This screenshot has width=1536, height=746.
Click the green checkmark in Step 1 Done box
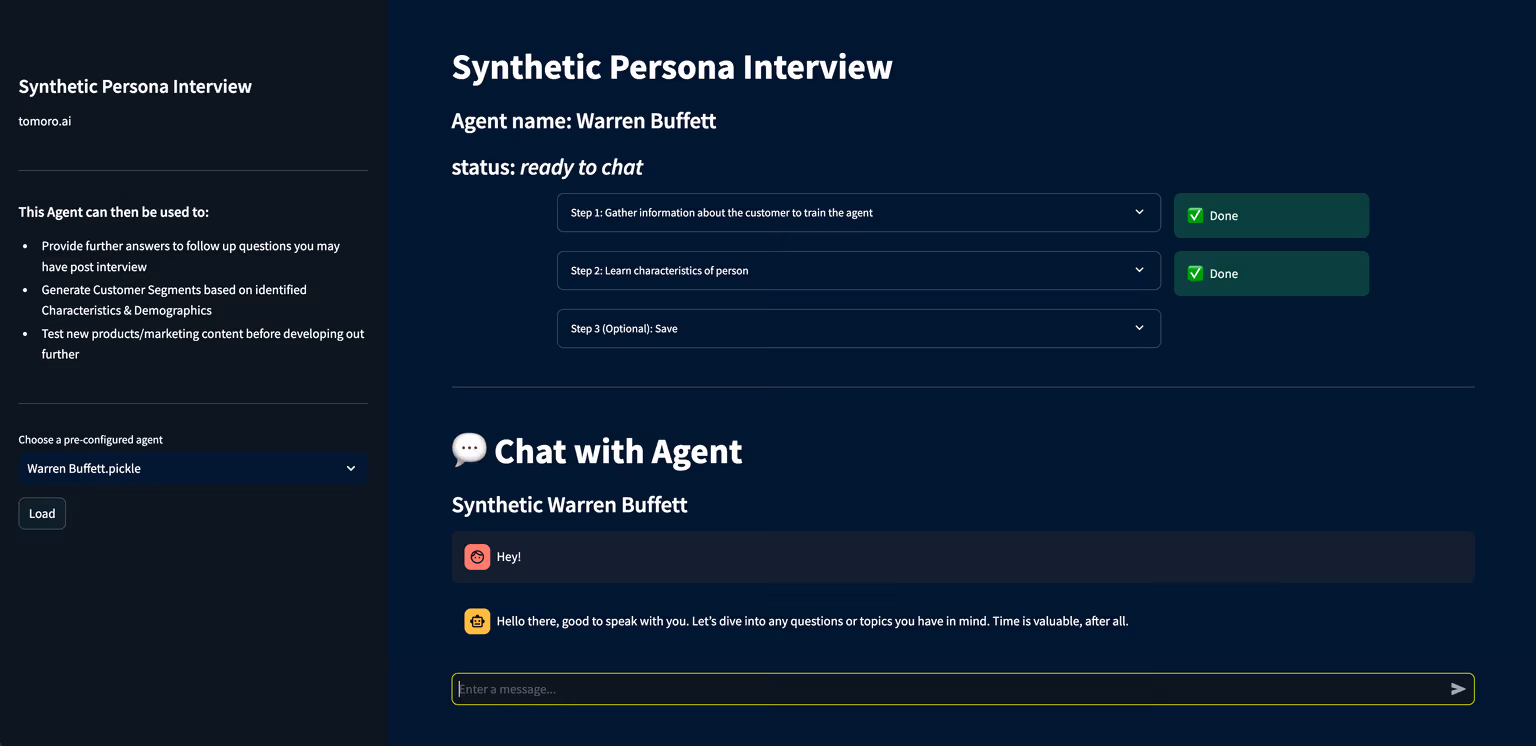pos(1195,215)
